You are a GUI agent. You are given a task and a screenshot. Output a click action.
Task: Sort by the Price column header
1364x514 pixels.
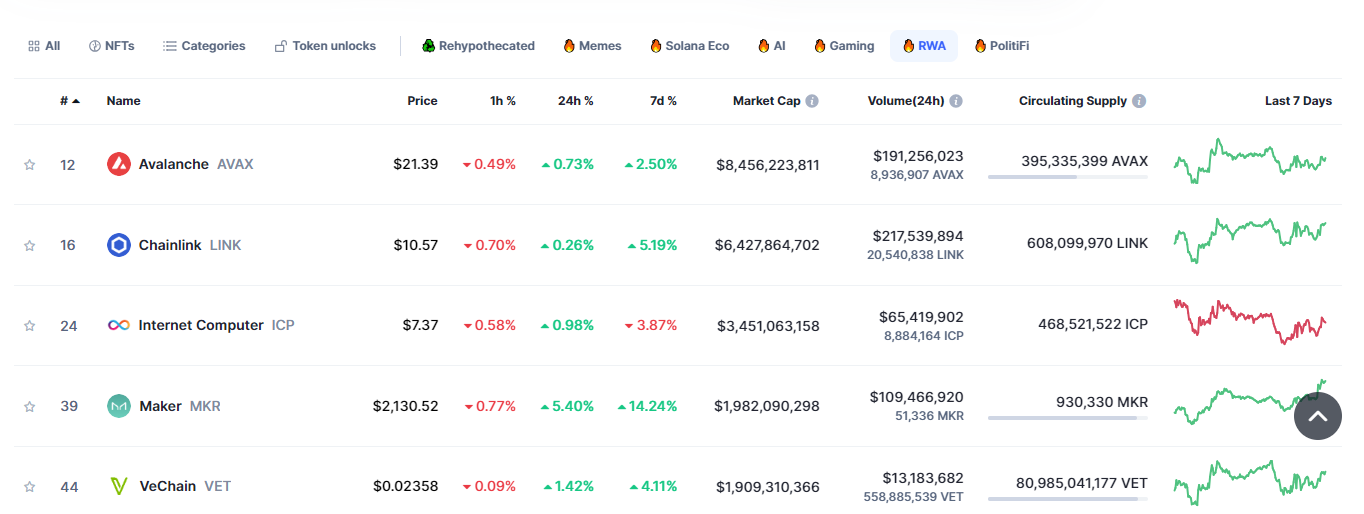click(x=422, y=101)
